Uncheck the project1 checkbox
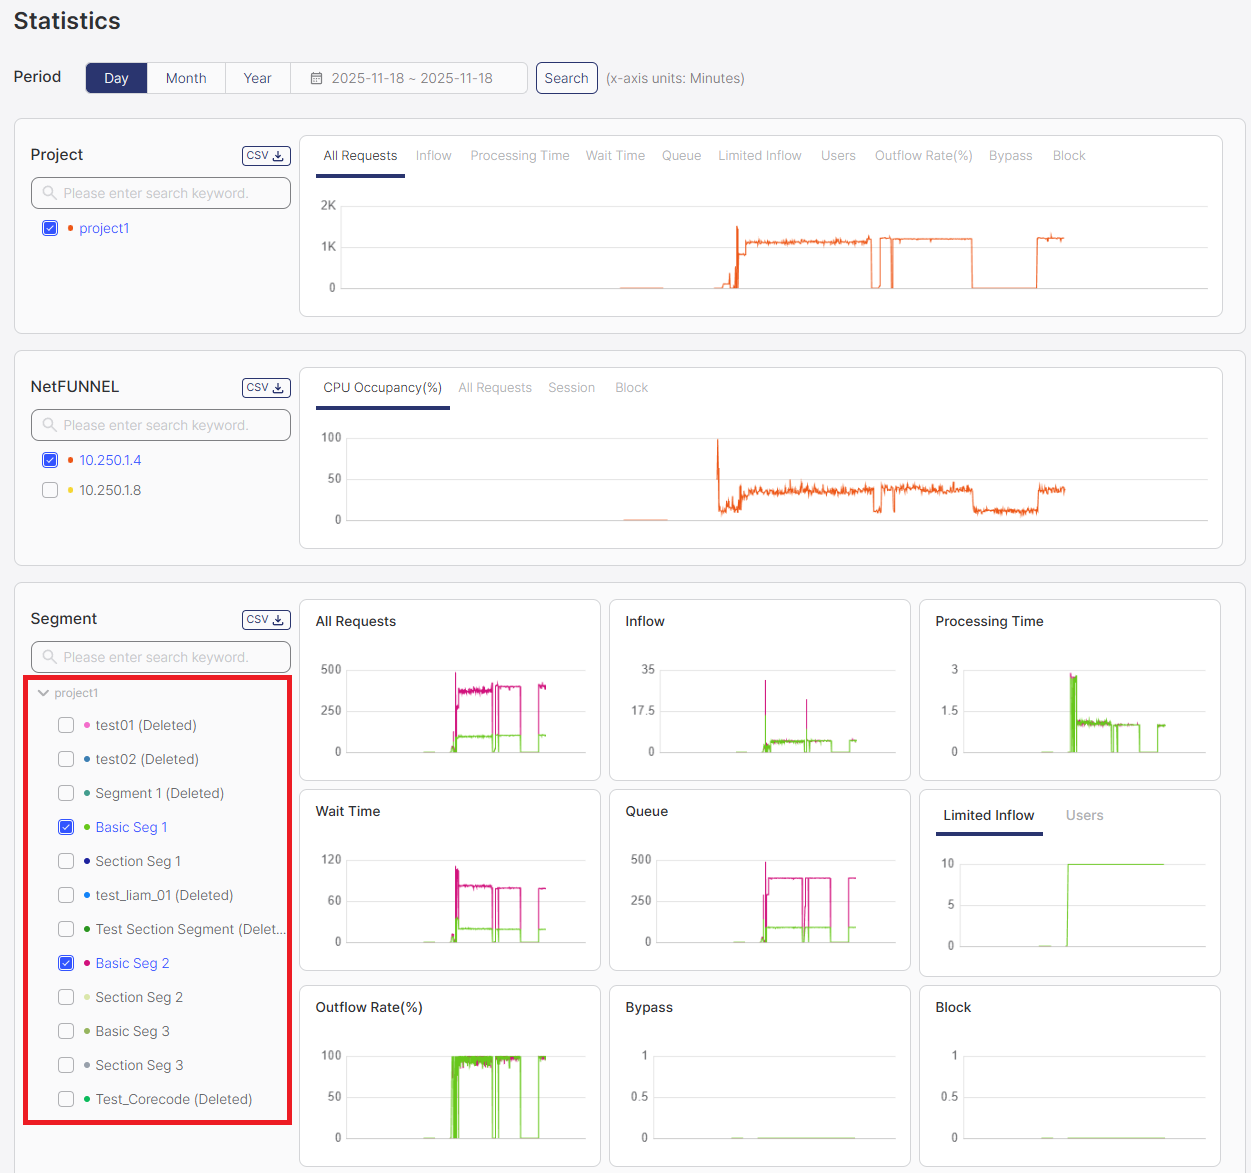Viewport: 1251px width, 1173px height. (x=50, y=228)
